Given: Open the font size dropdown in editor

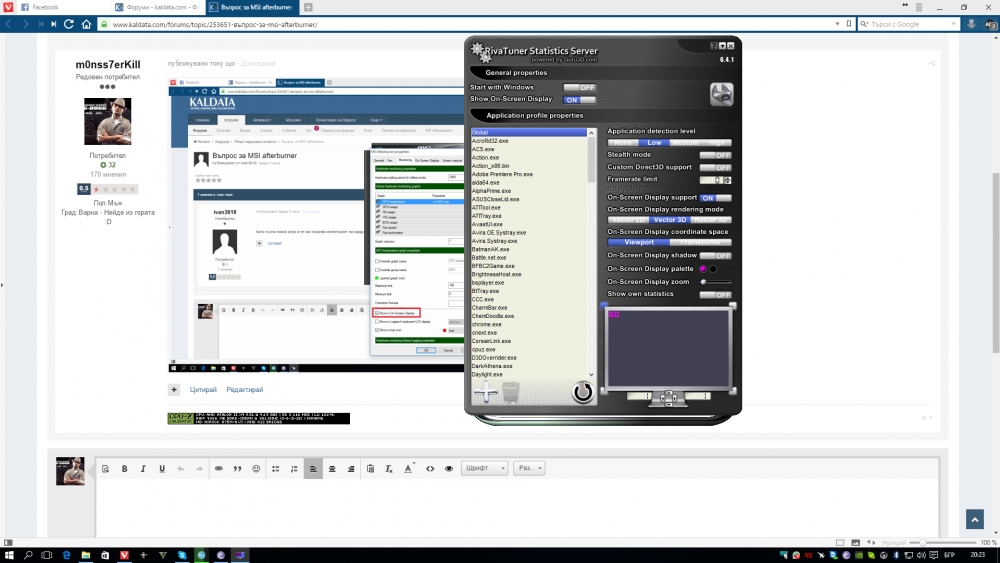Looking at the screenshot, I should (529, 469).
